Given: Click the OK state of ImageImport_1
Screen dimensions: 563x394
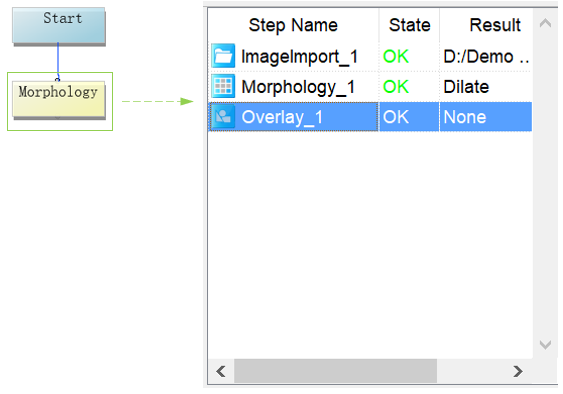Looking at the screenshot, I should [396, 56].
